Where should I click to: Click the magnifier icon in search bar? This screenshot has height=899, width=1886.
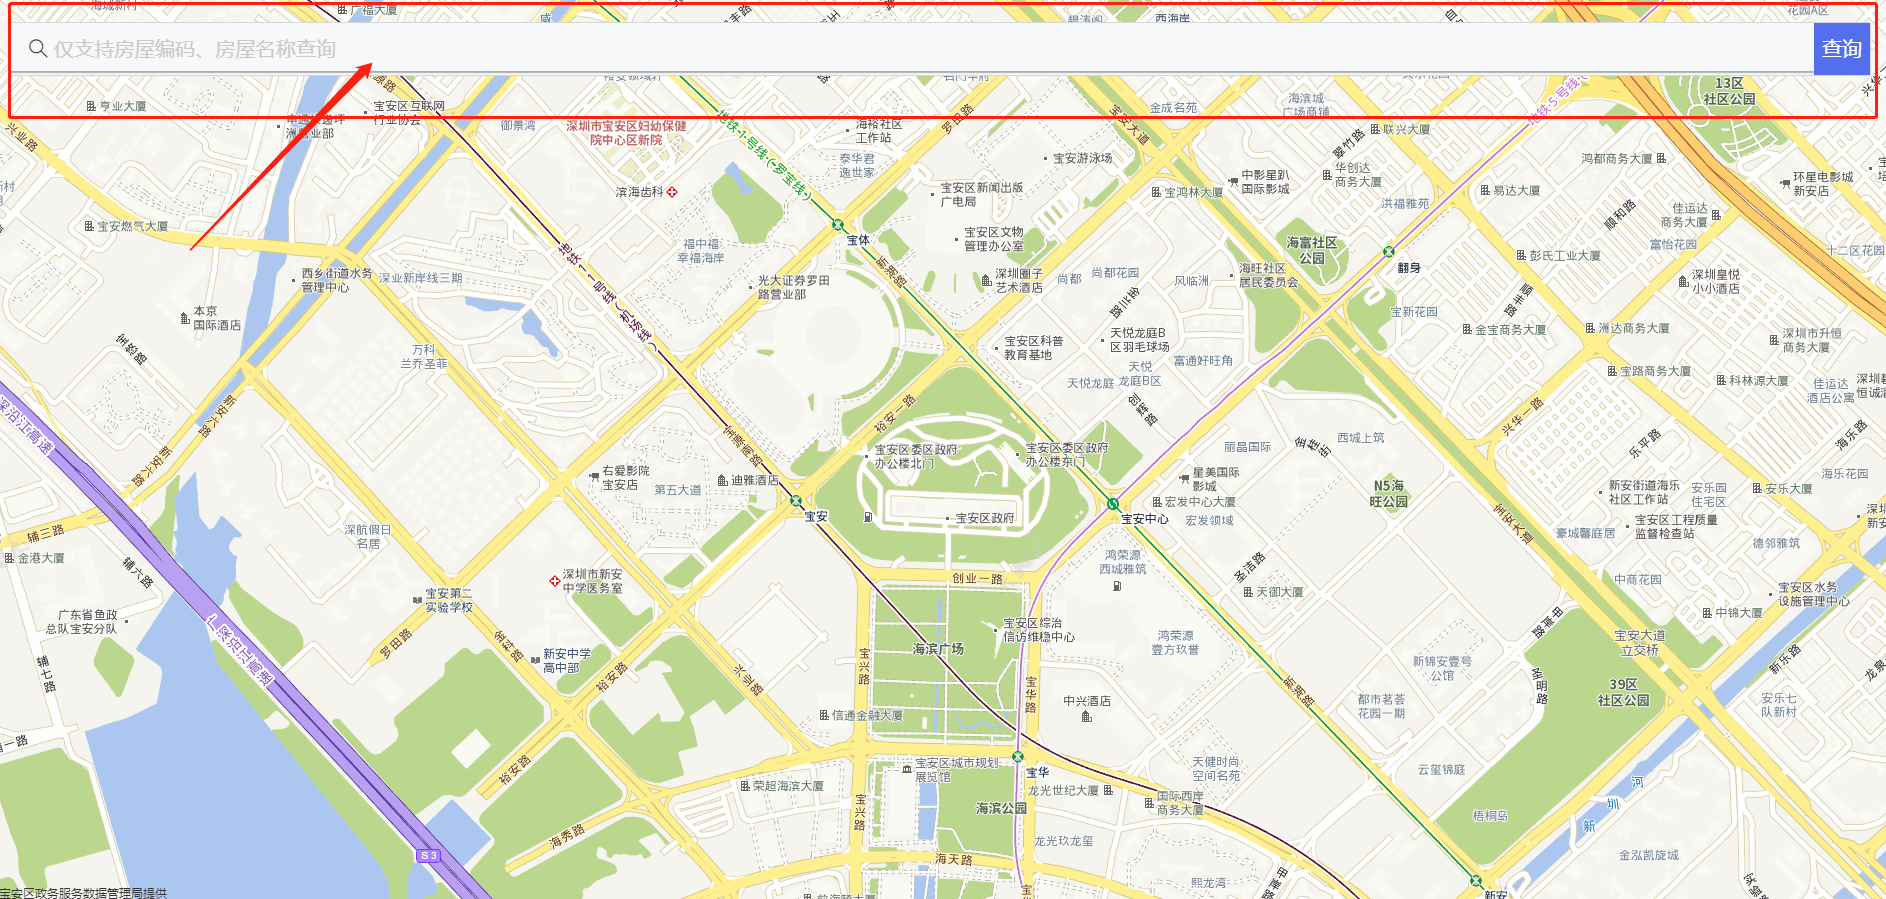point(38,48)
